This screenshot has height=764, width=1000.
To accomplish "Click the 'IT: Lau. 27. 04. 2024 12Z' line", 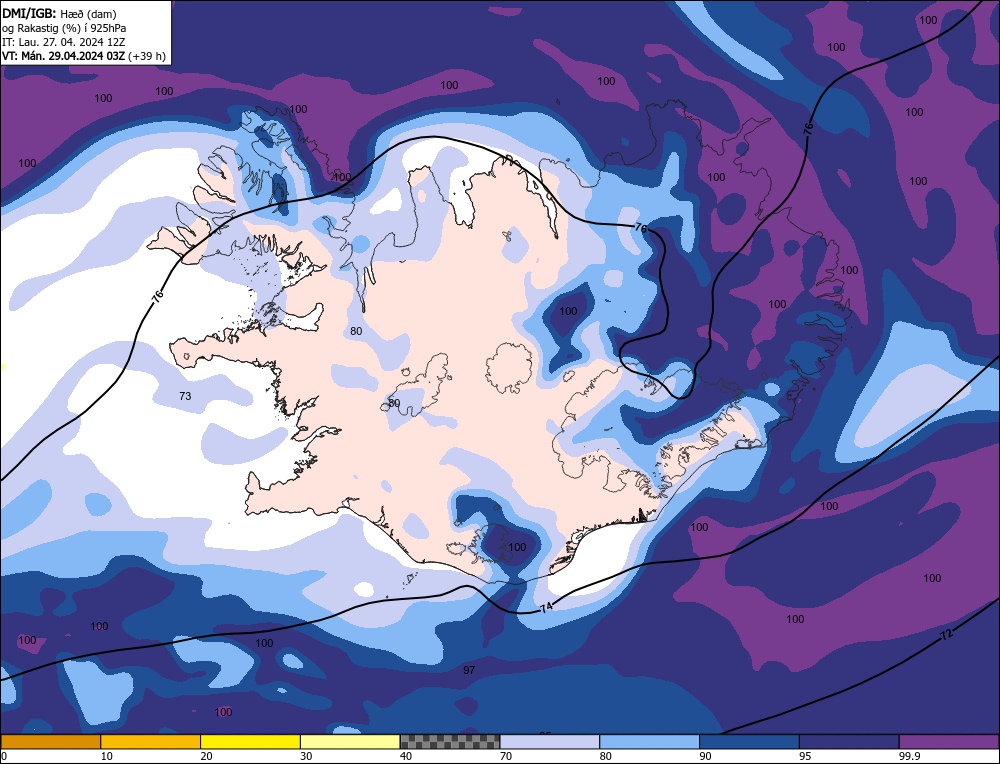I will point(64,42).
